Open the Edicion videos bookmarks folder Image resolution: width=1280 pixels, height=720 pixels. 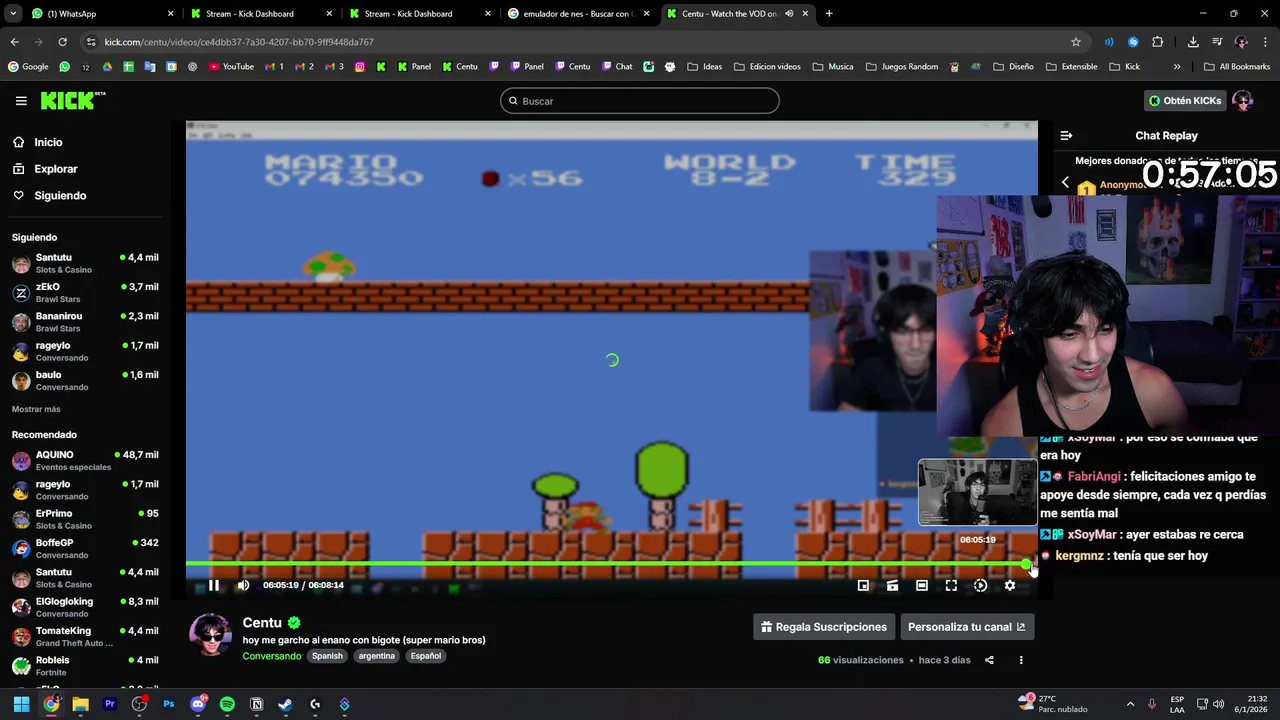766,67
